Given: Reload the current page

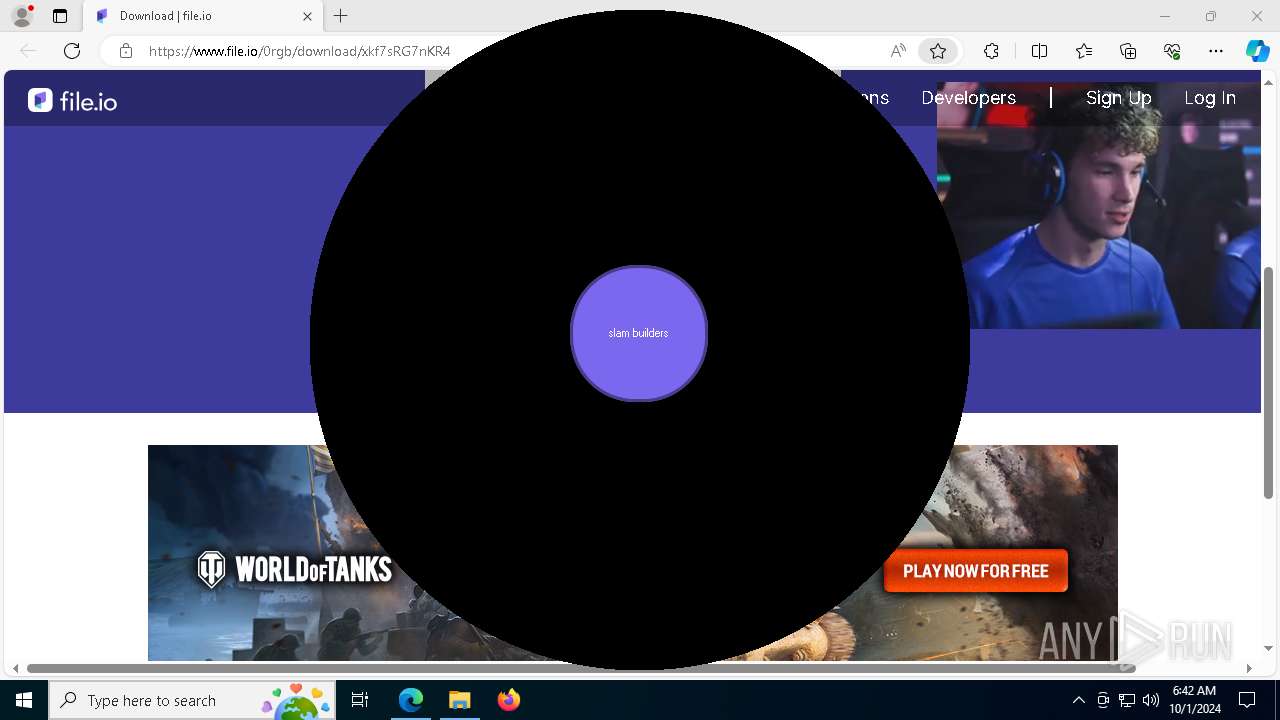Looking at the screenshot, I should point(72,51).
